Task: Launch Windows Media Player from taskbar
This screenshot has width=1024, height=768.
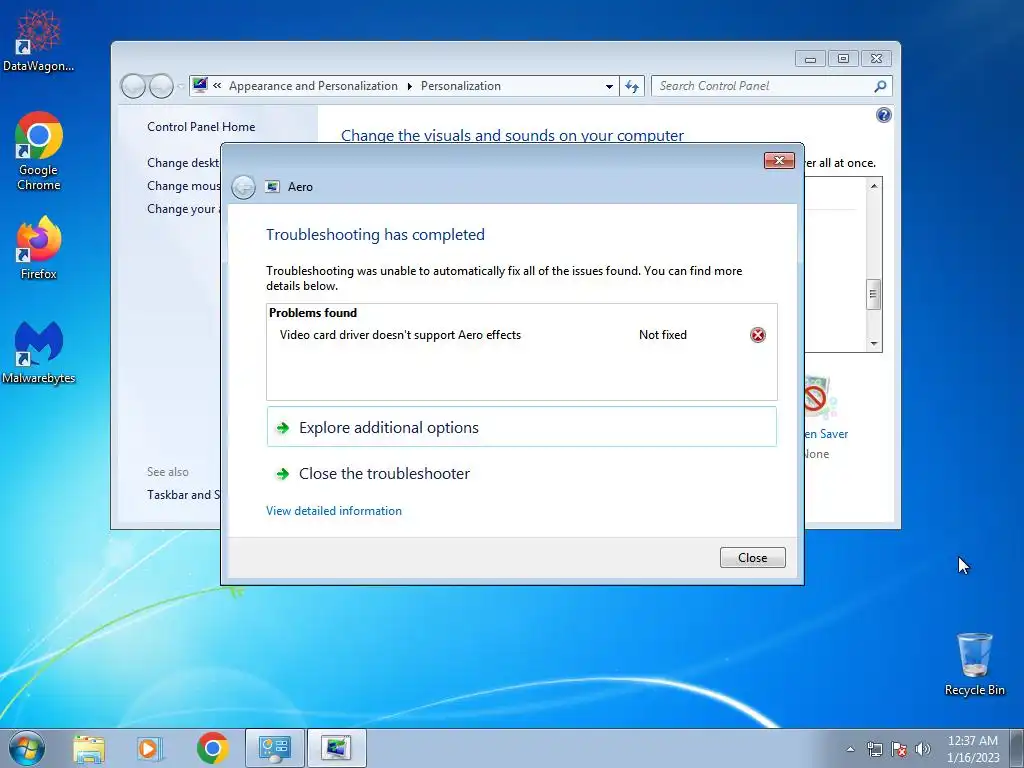Action: (150, 748)
